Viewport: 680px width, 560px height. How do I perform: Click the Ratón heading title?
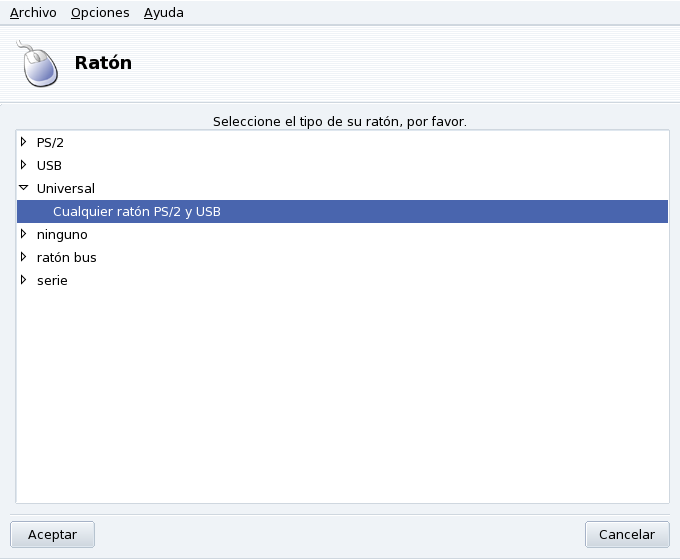pos(103,63)
